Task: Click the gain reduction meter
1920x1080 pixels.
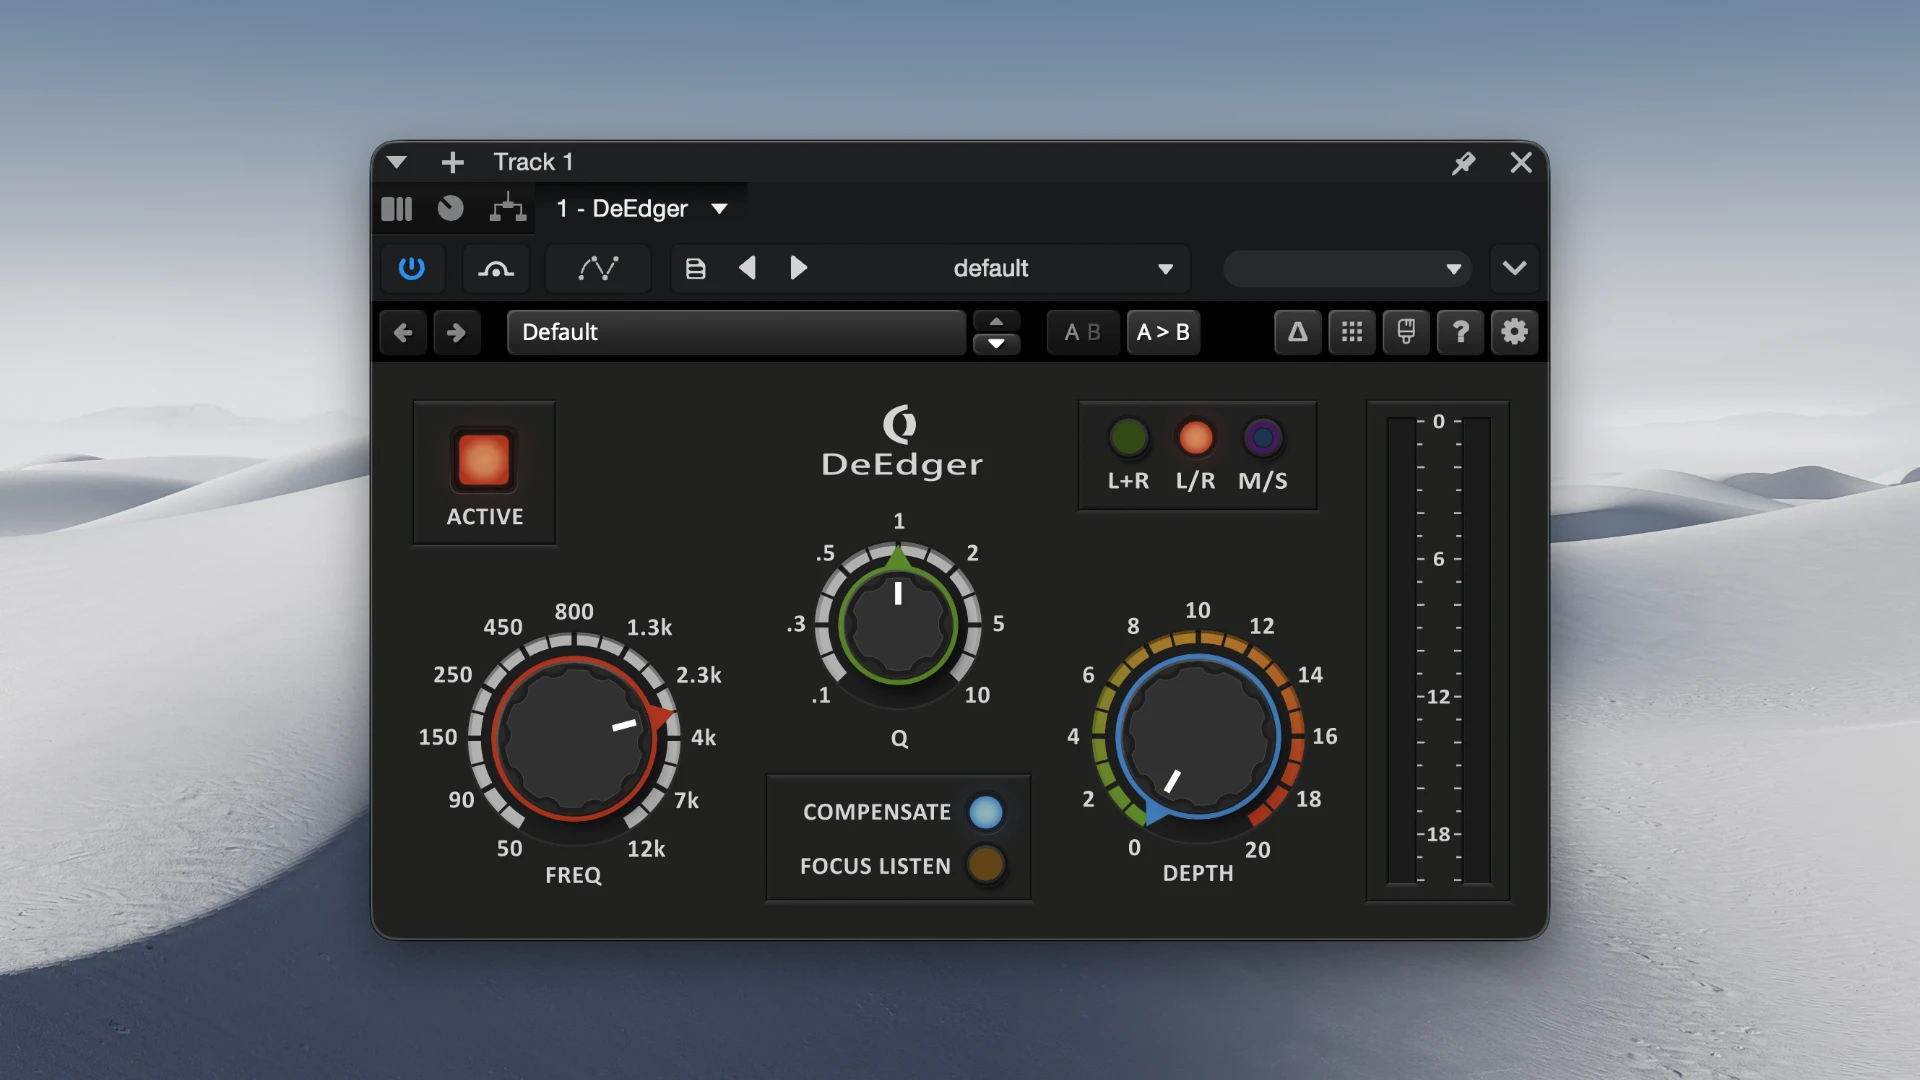Action: click(1438, 651)
